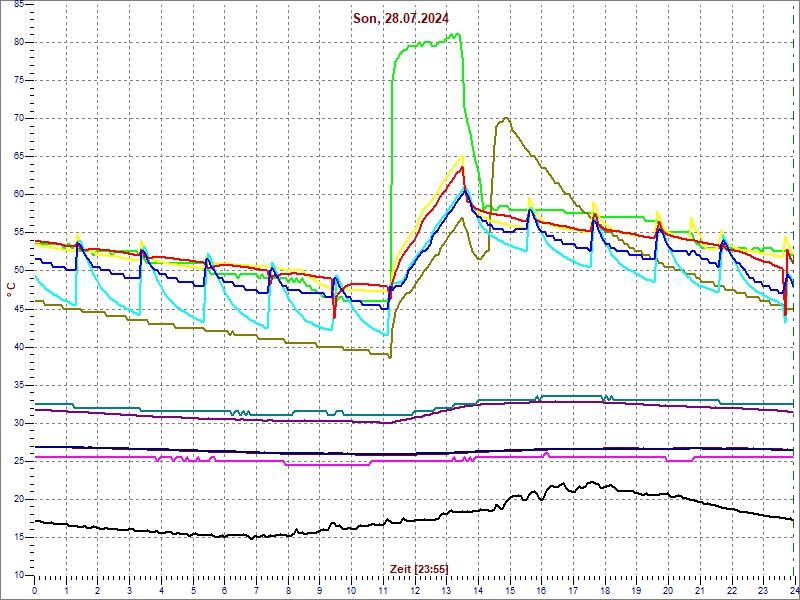This screenshot has height=600, width=800.
Task: Select the hour 6 tick on the x-axis
Action: (224, 591)
